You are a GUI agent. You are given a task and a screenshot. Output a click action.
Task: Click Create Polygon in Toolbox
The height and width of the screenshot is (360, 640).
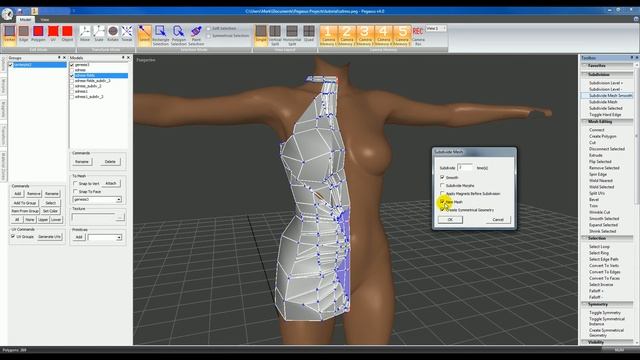(x=602, y=136)
